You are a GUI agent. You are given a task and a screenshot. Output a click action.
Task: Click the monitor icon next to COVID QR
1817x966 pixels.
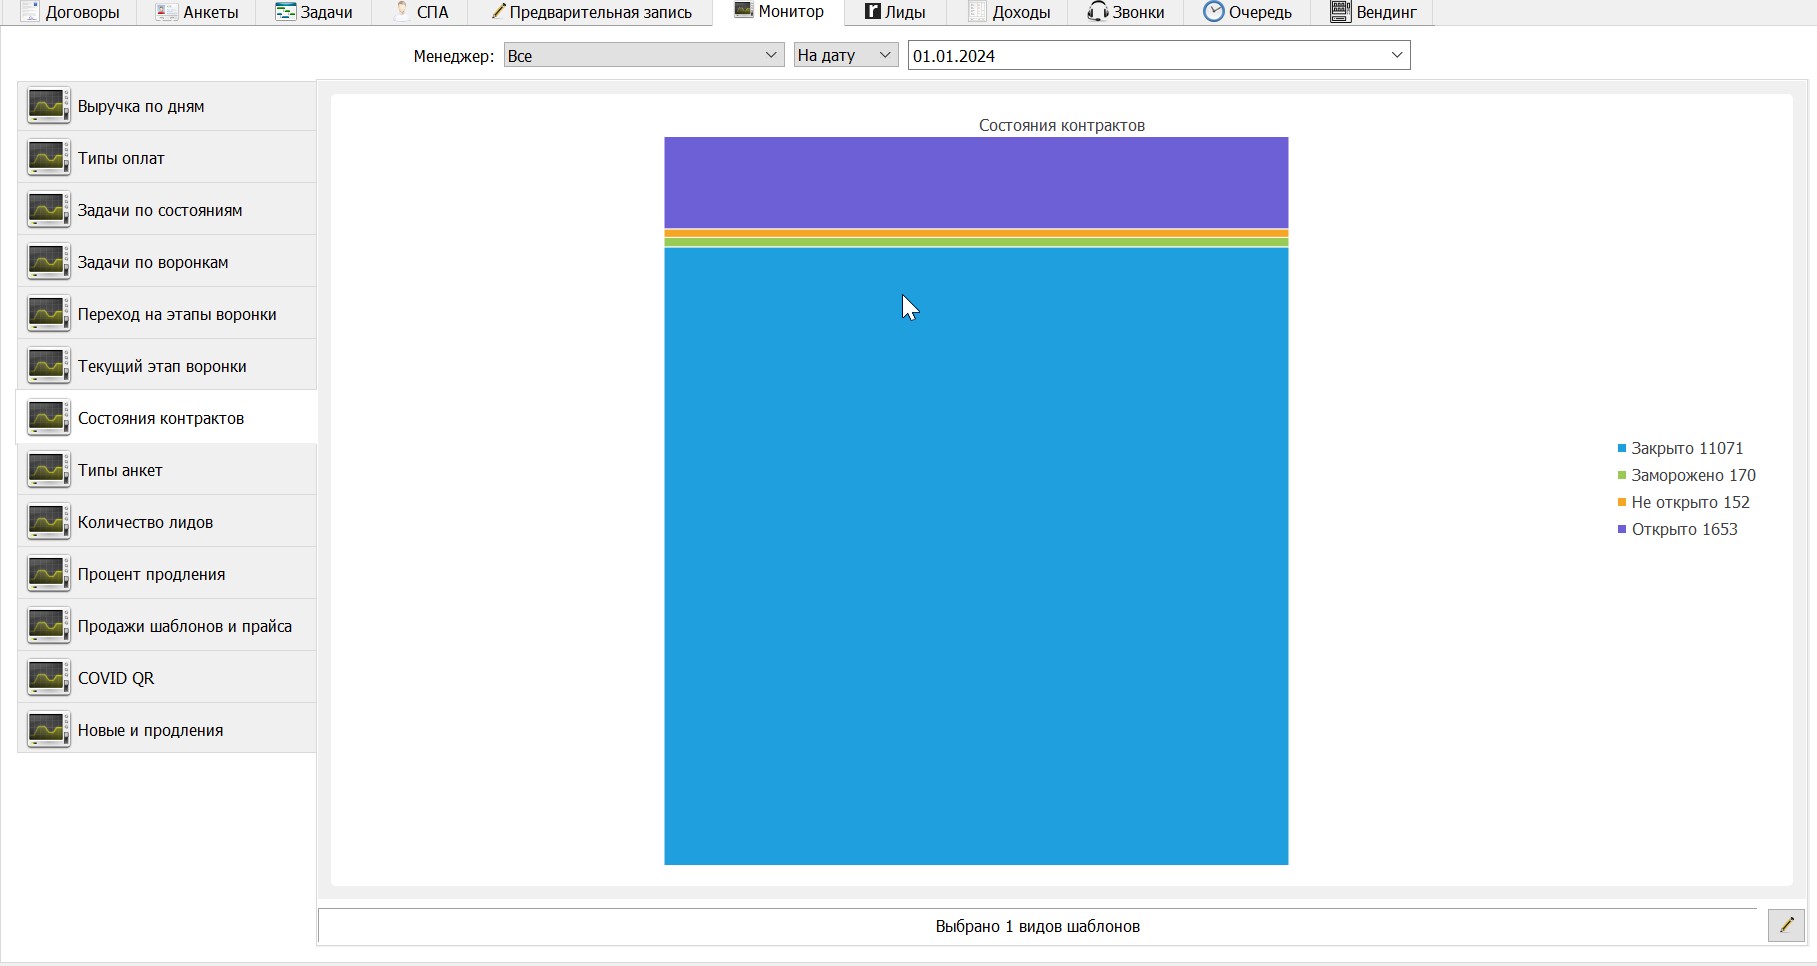[x=48, y=678]
